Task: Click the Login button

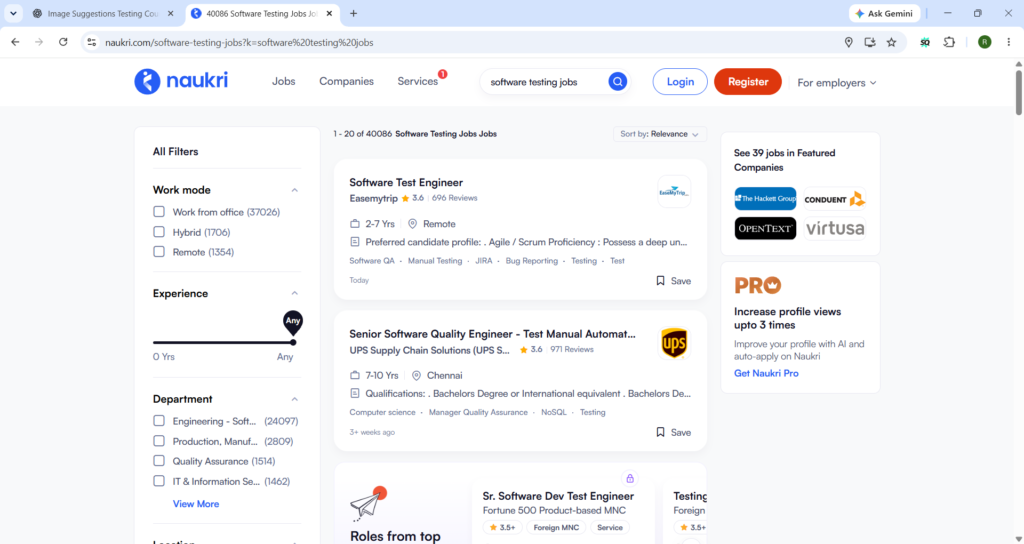Action: 680,82
